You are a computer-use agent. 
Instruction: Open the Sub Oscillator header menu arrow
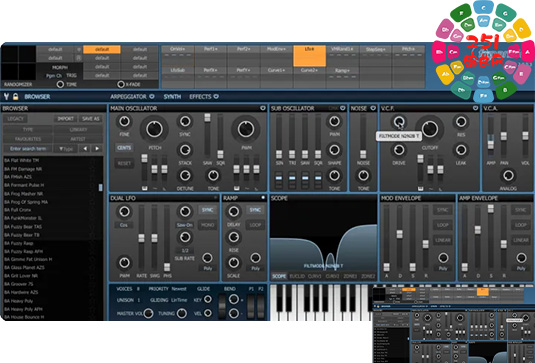tap(343, 108)
